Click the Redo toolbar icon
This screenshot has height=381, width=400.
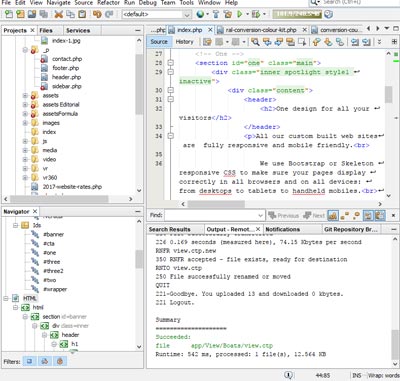point(109,14)
